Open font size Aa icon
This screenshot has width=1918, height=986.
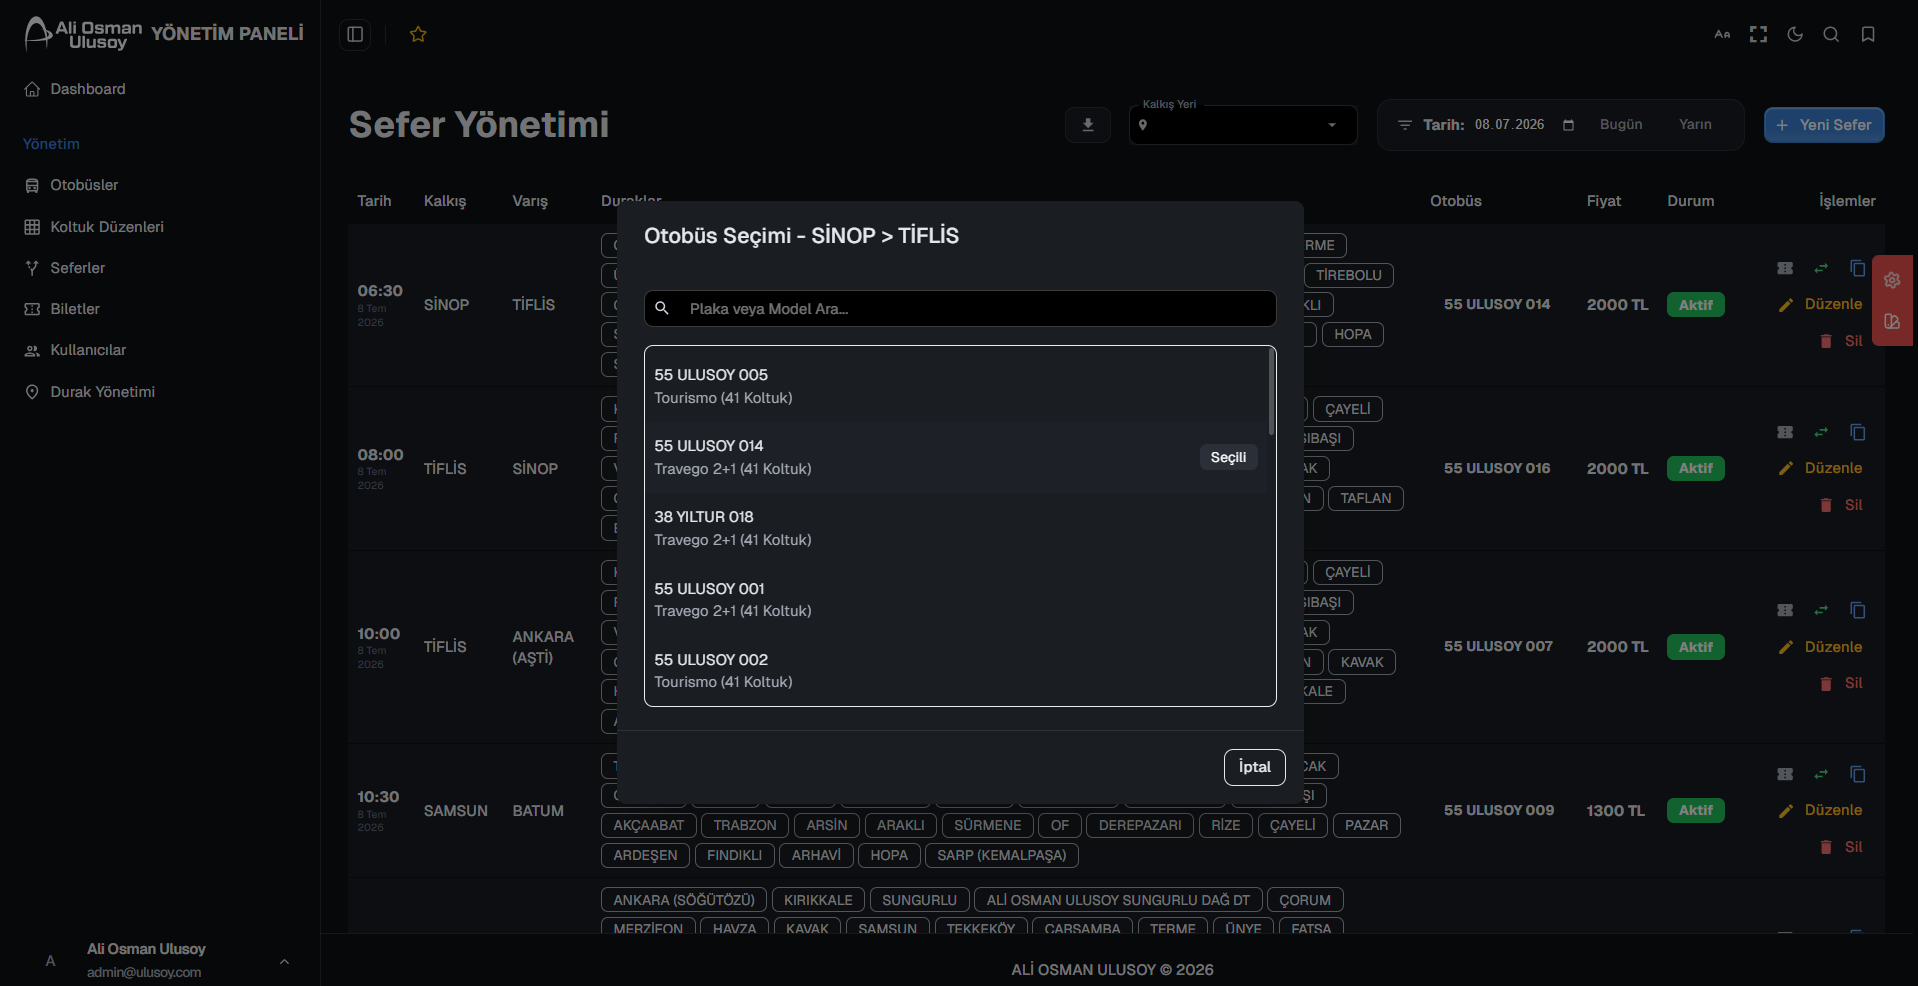click(x=1722, y=35)
